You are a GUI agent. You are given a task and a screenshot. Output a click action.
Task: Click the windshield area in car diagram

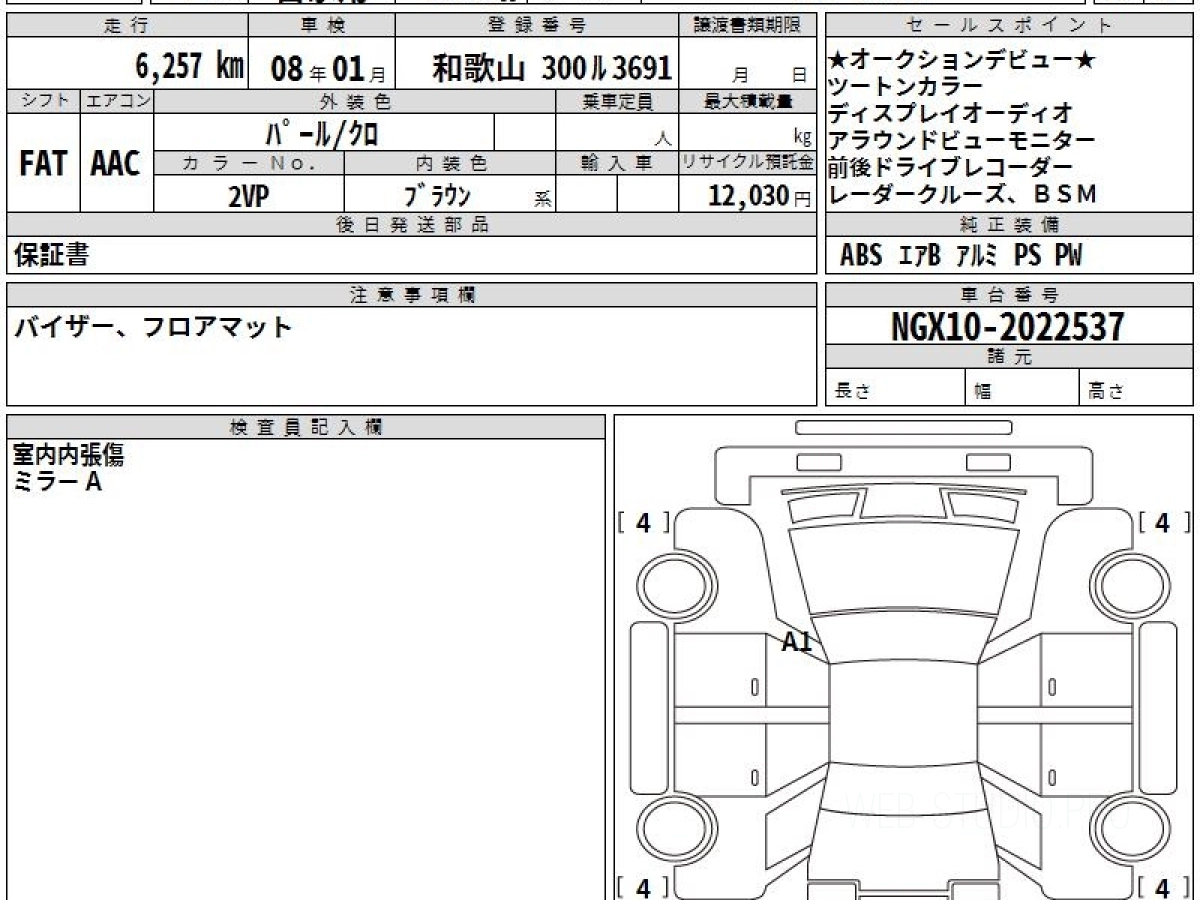click(x=903, y=570)
